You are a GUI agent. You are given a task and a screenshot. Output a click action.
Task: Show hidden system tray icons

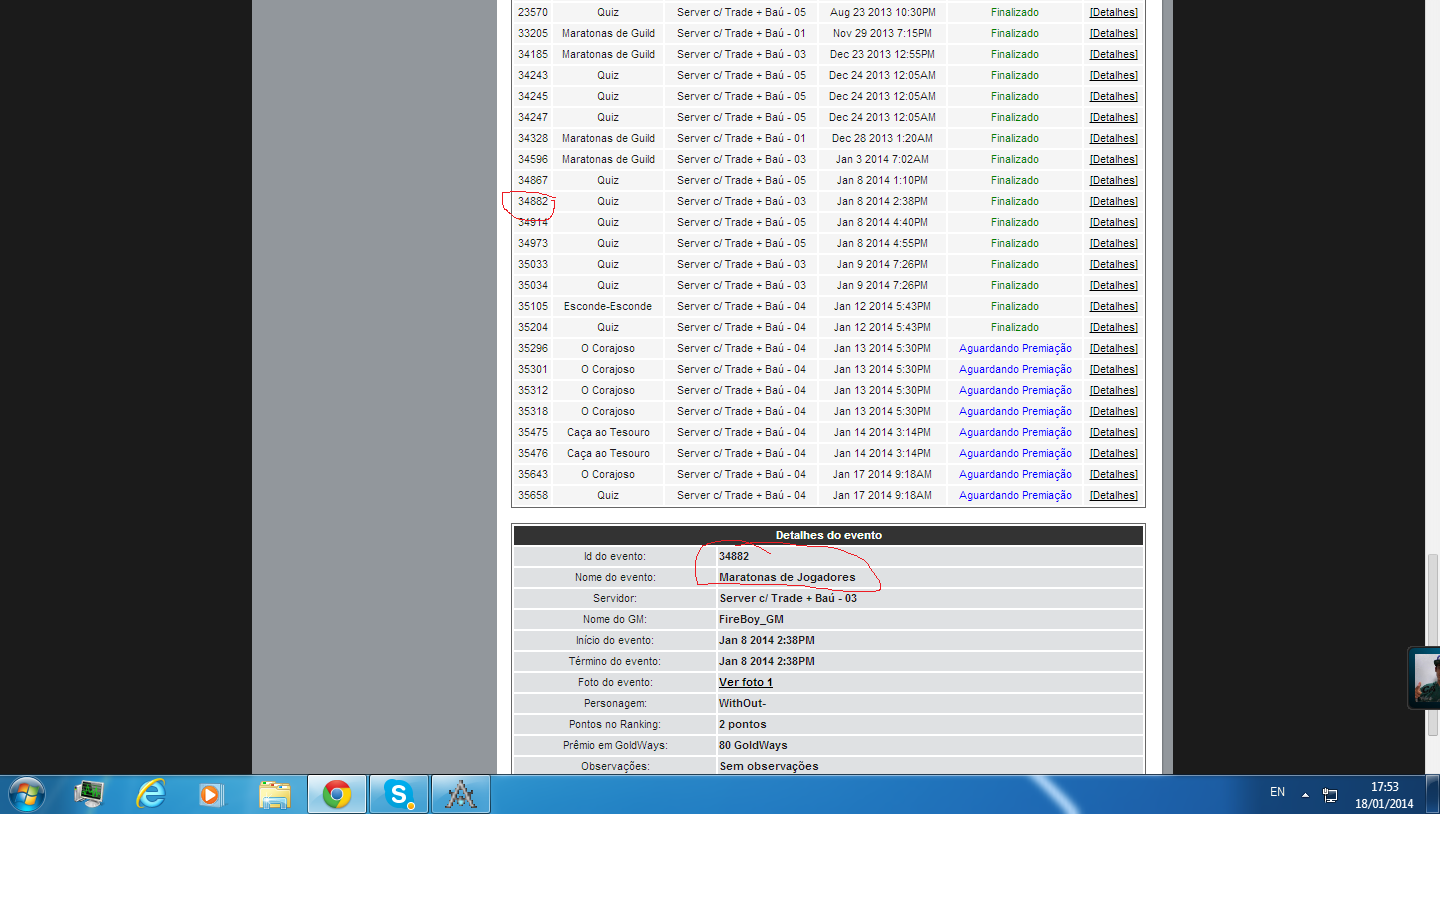(1305, 795)
